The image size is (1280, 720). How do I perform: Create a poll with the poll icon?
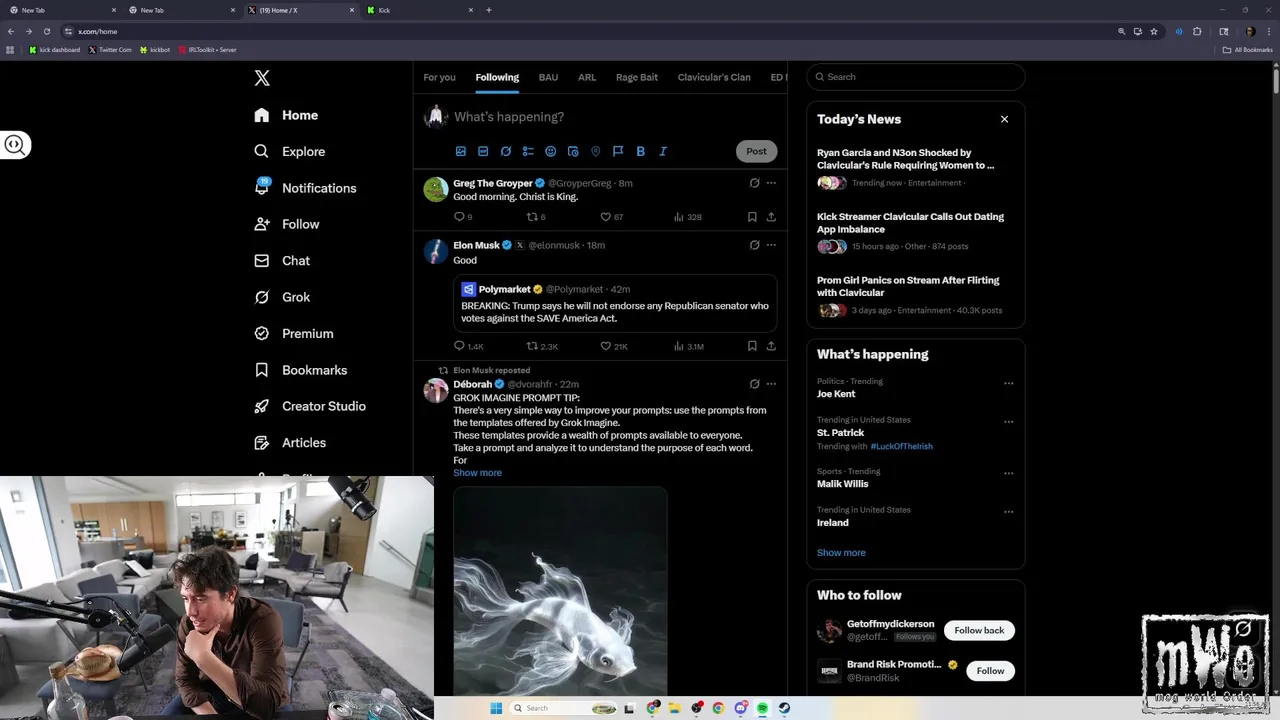coord(528,151)
